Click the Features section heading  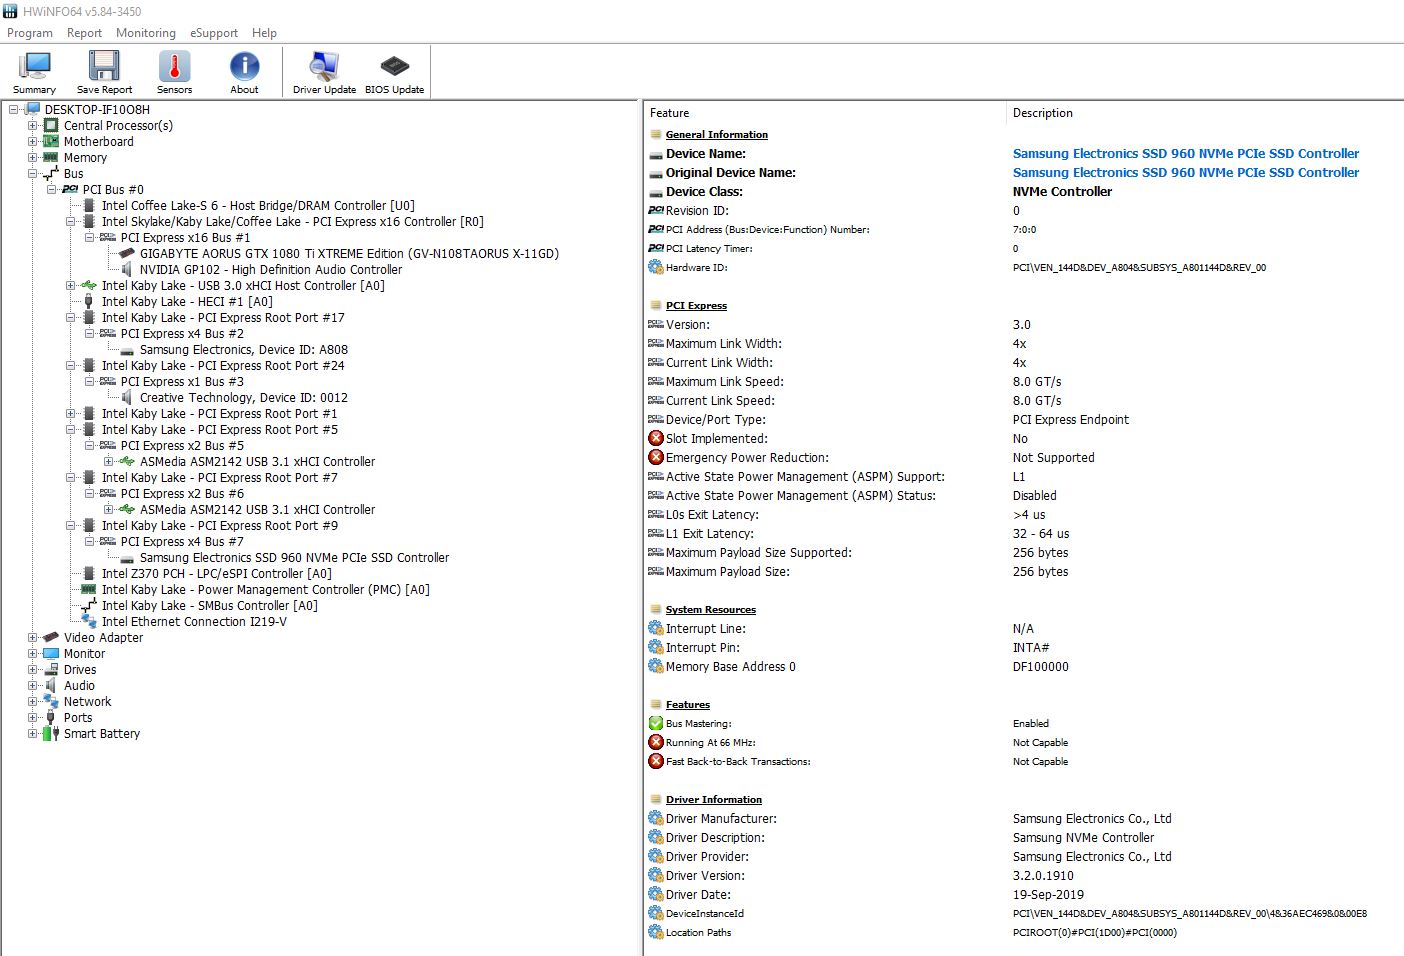[x=688, y=705]
